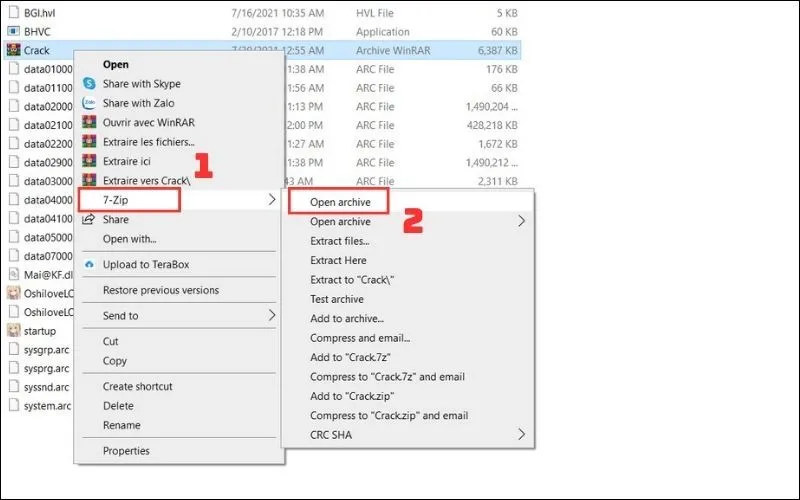This screenshot has height=500, width=800.
Task: Select Extraire vers Crack\ entry
Action: 146,181
